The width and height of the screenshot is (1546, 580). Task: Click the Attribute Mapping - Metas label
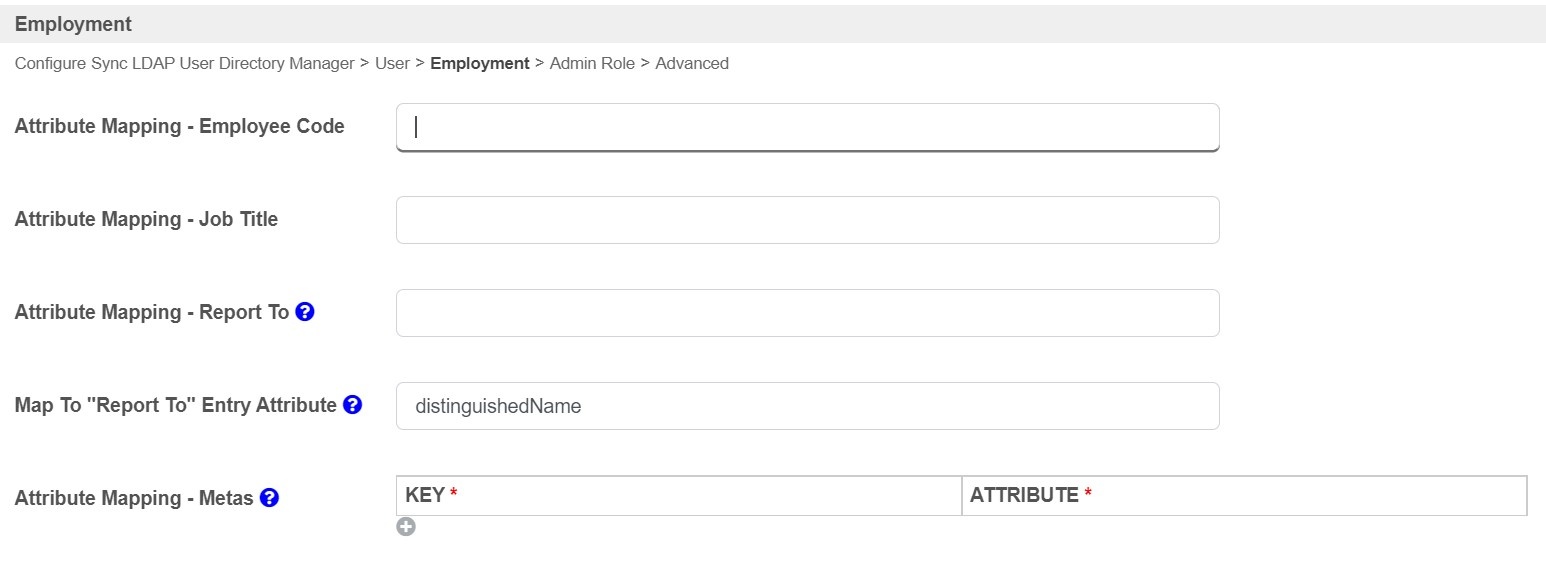click(x=133, y=498)
